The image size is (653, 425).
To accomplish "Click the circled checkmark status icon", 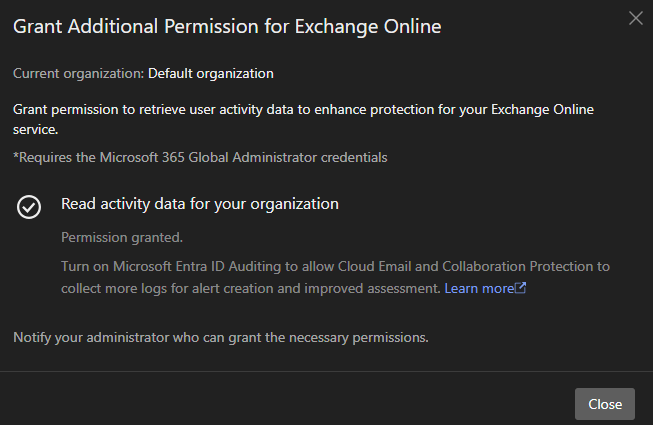I will coord(29,206).
